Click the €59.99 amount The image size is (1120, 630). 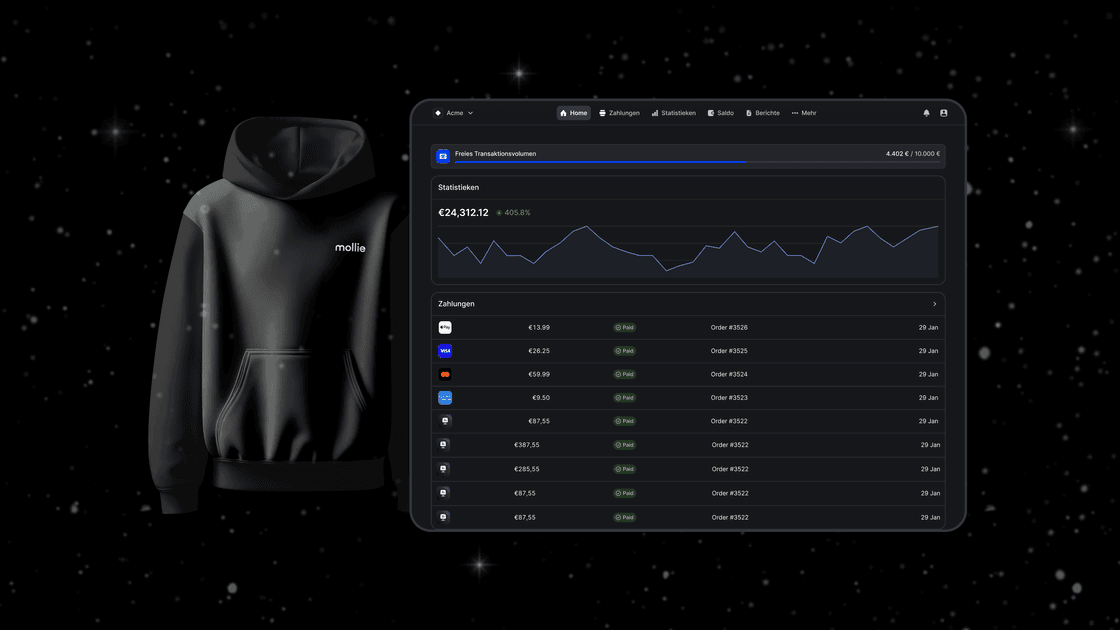point(539,374)
